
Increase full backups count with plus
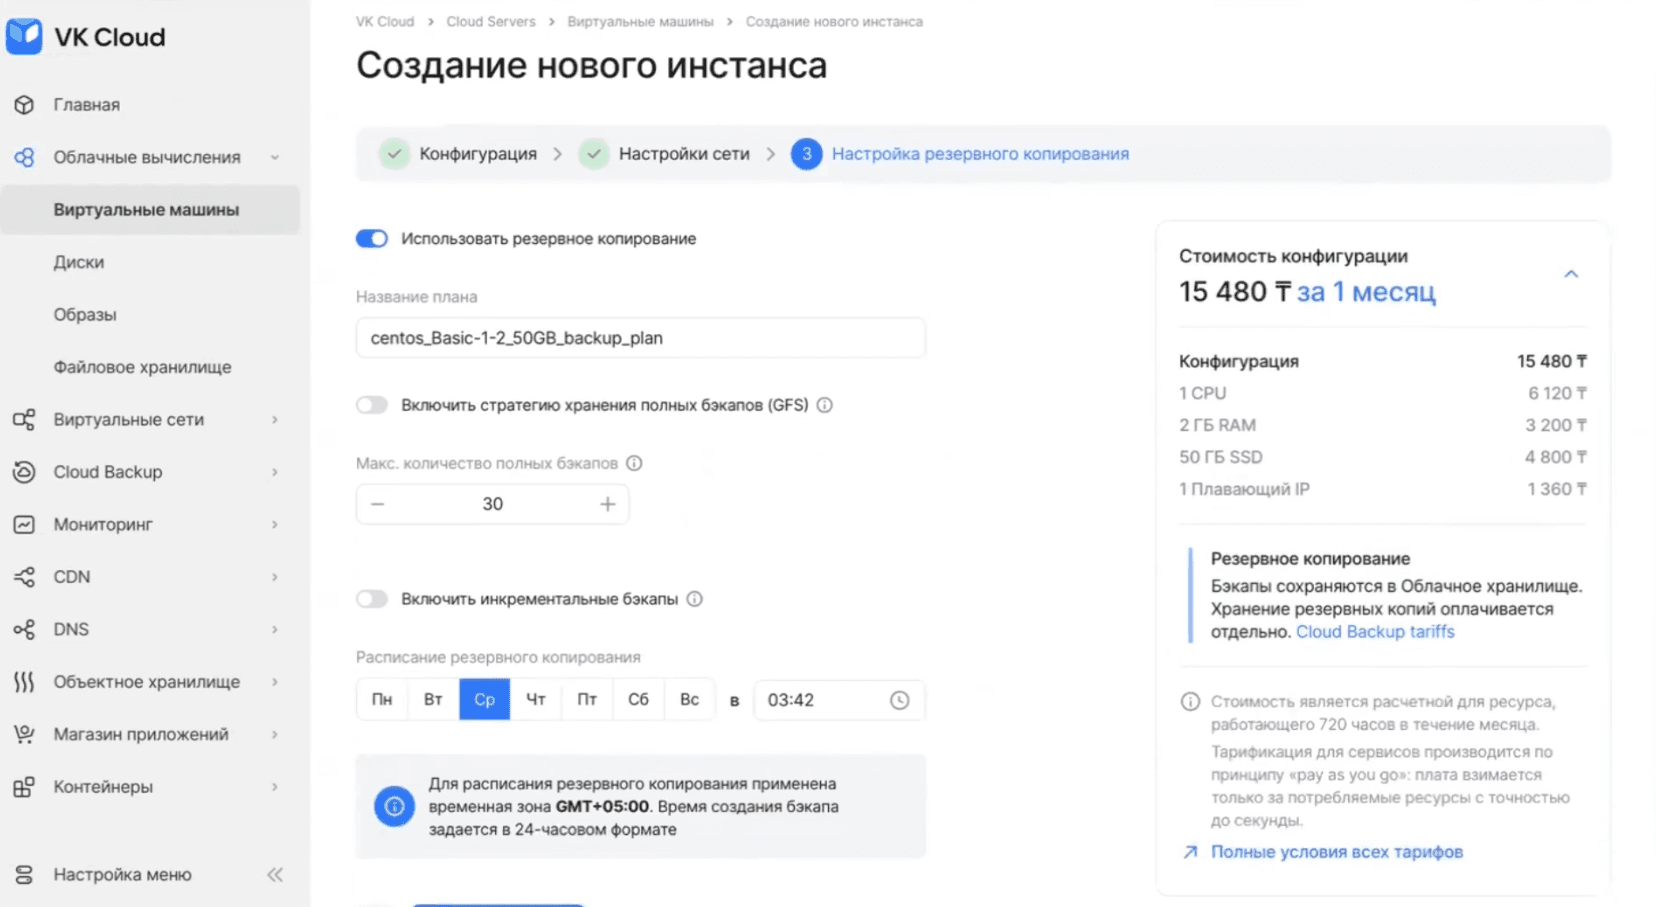pyautogui.click(x=607, y=504)
